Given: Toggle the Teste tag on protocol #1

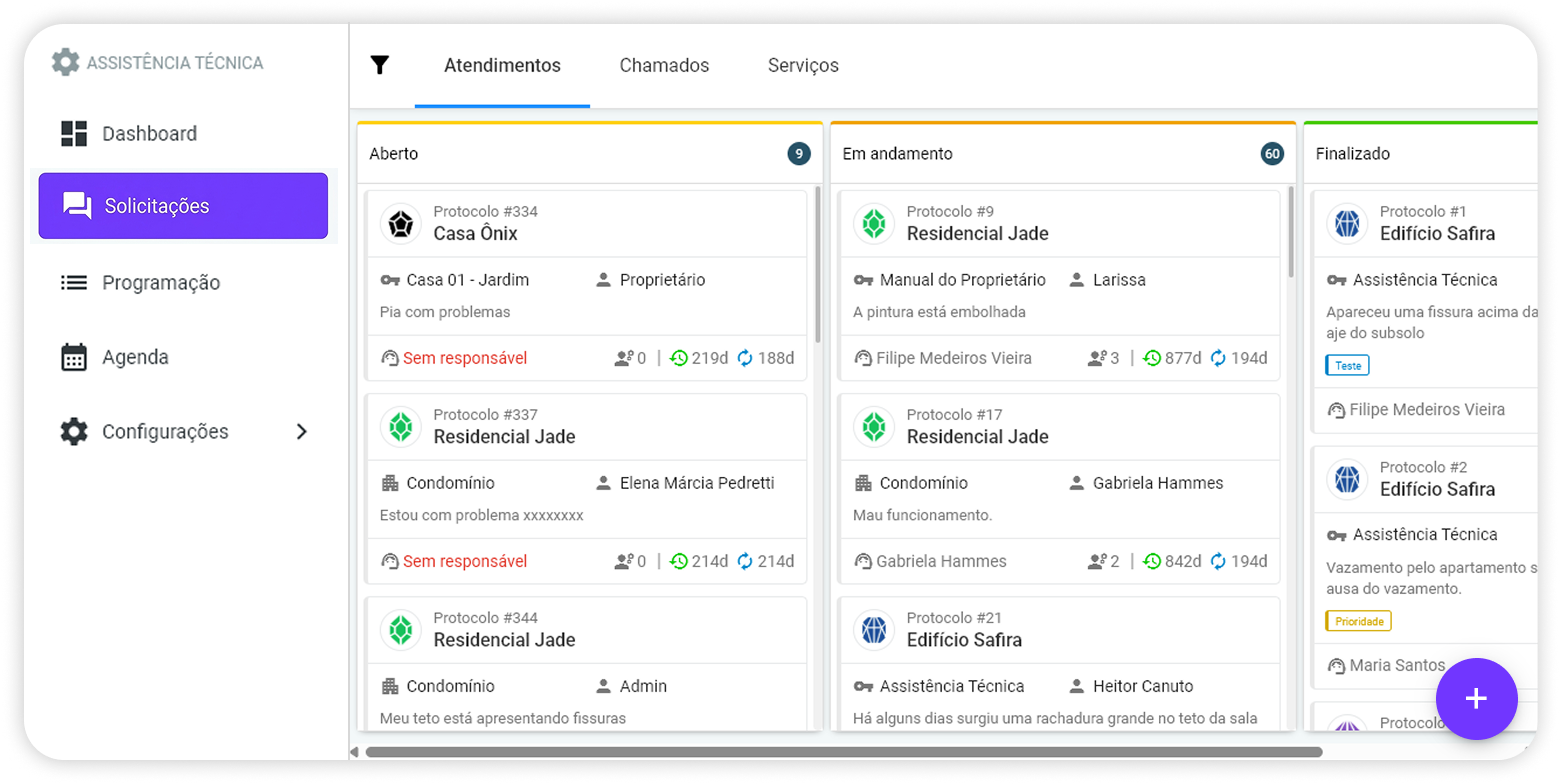Looking at the screenshot, I should pos(1346,365).
